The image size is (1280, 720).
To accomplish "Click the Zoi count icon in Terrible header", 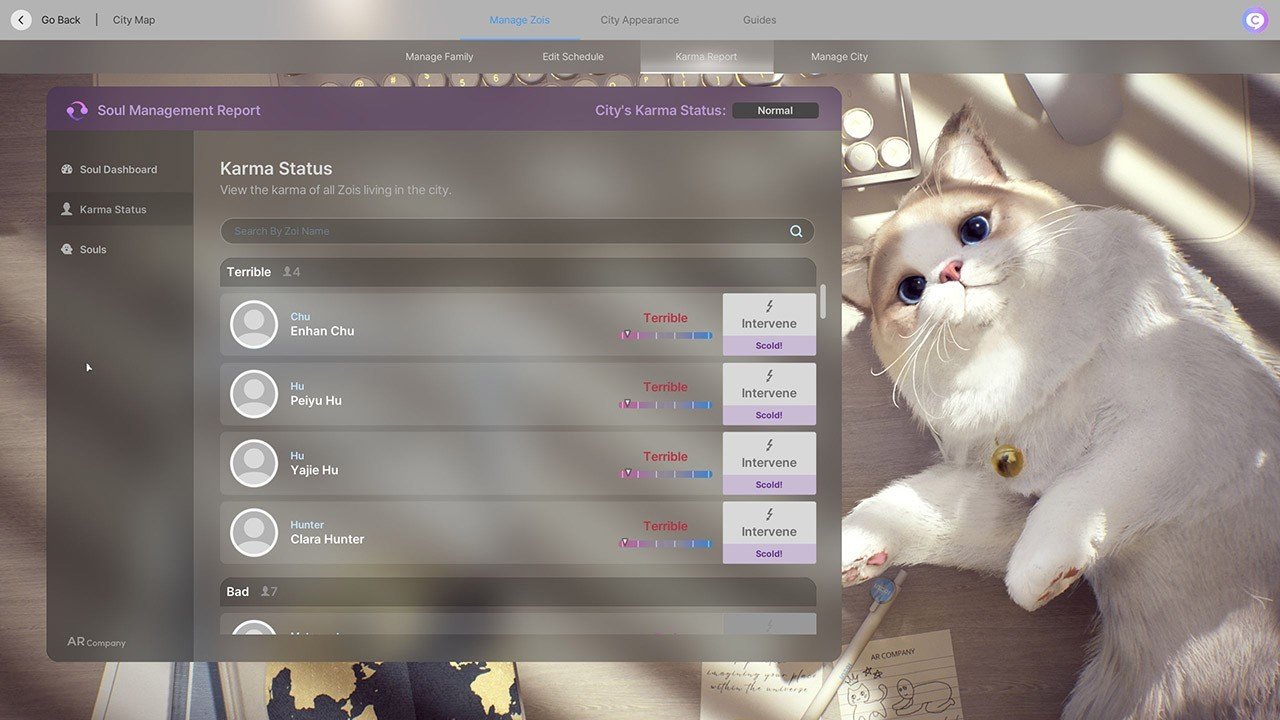I will [x=288, y=272].
